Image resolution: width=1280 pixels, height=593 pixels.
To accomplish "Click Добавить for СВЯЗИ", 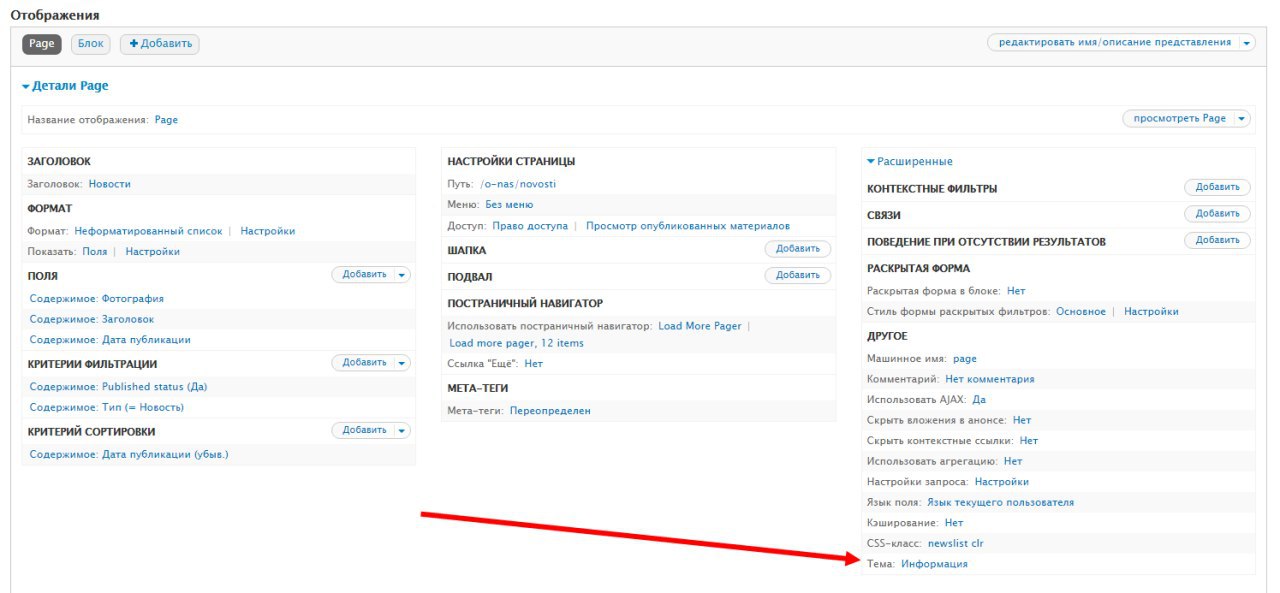I will tap(1217, 213).
